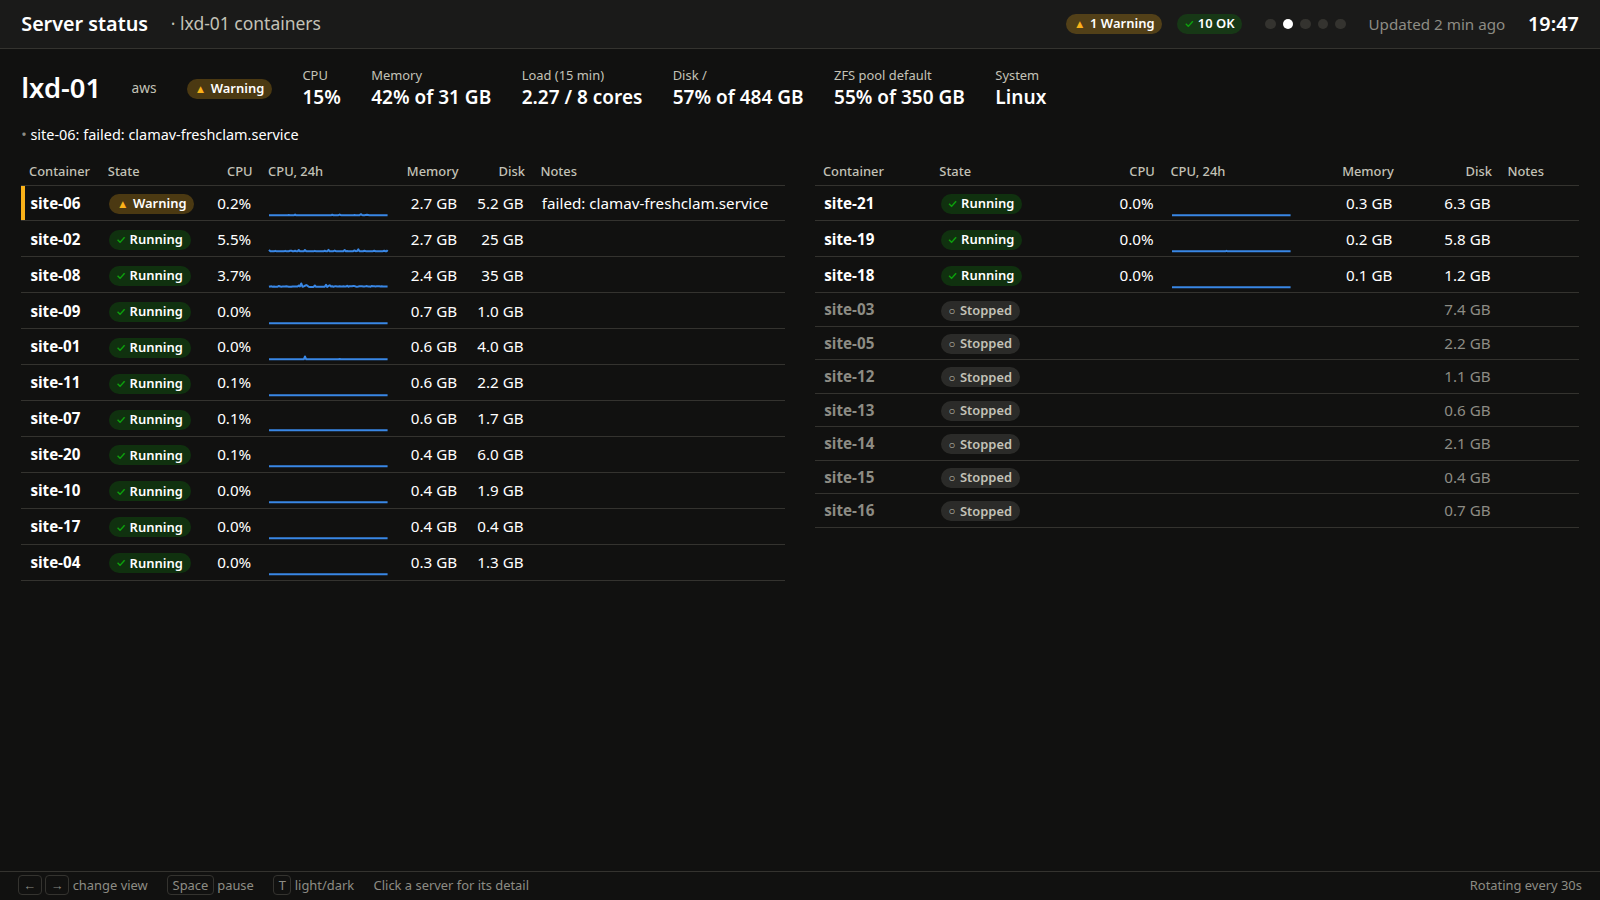Click the 19:47 clock

(1553, 24)
